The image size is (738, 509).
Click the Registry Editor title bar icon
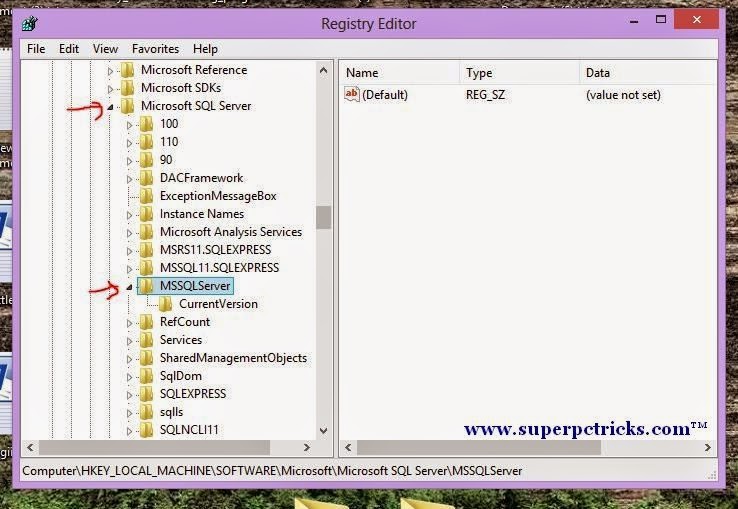tap(30, 23)
